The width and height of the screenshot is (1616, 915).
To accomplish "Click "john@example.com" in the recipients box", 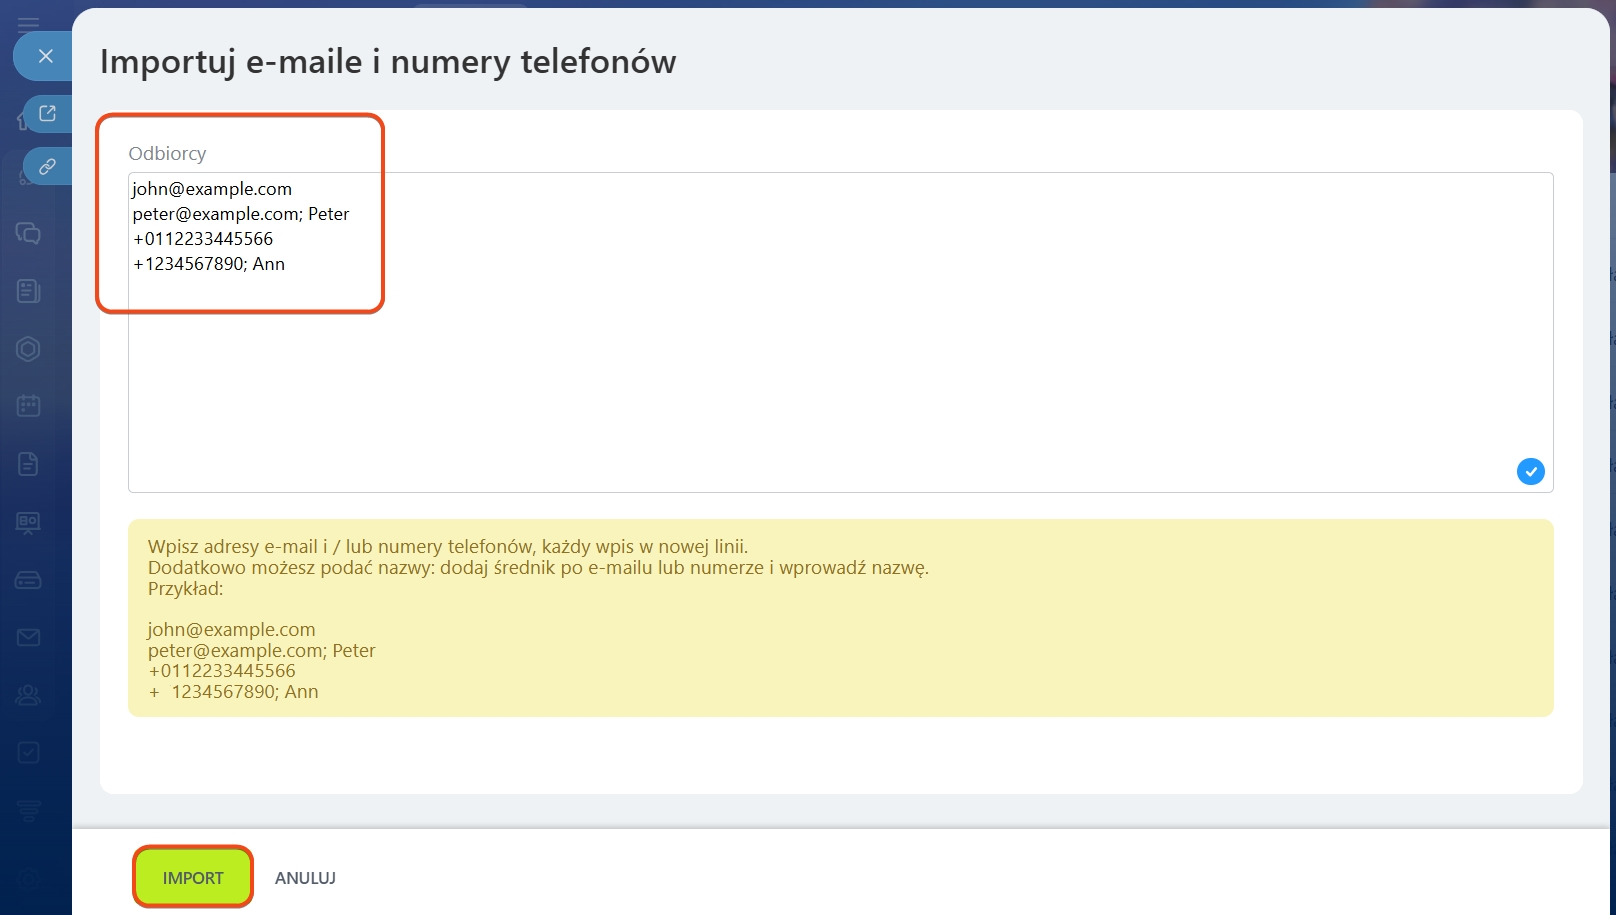I will point(212,189).
